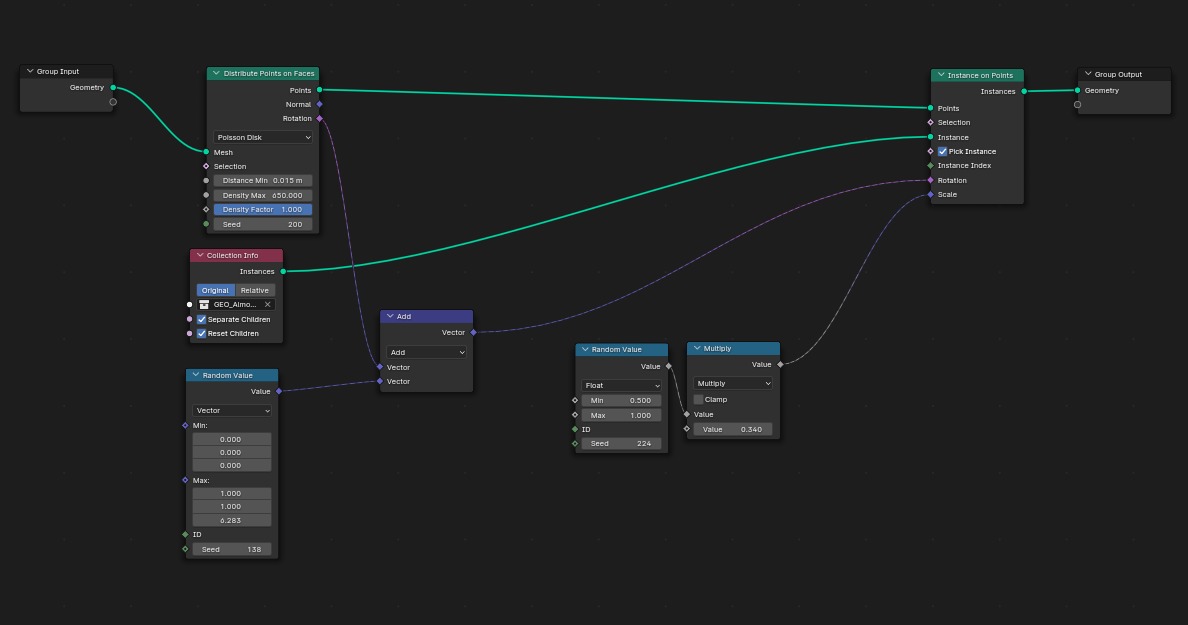Click the GEO_Almo collection icon
The image size is (1188, 625).
(x=204, y=305)
